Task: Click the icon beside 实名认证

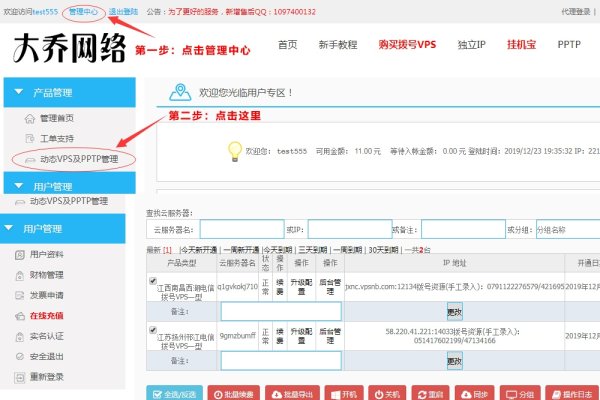Action: (x=20, y=336)
